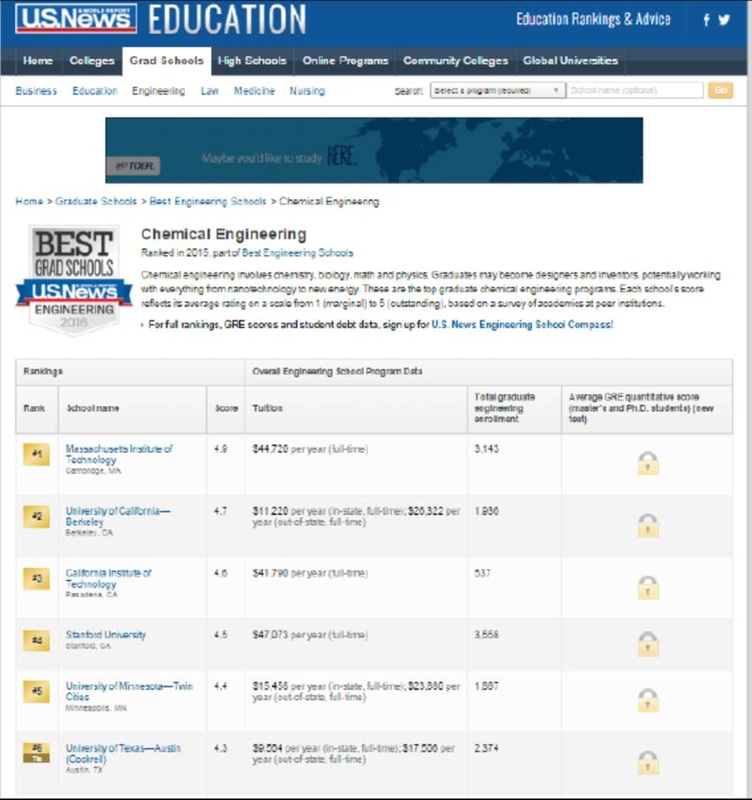Click the lock icon in the Berkeley row
752x800 pixels.
coord(648,525)
